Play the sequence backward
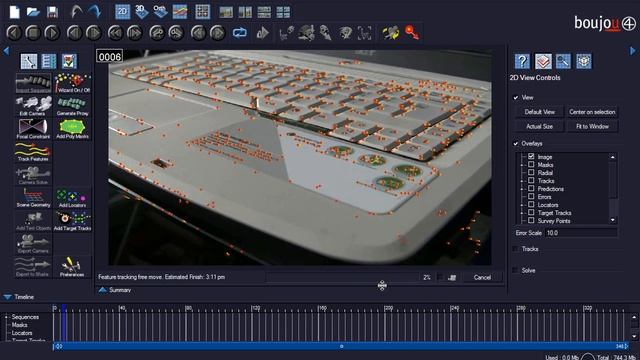Image resolution: width=640 pixels, height=360 pixels. [14, 33]
